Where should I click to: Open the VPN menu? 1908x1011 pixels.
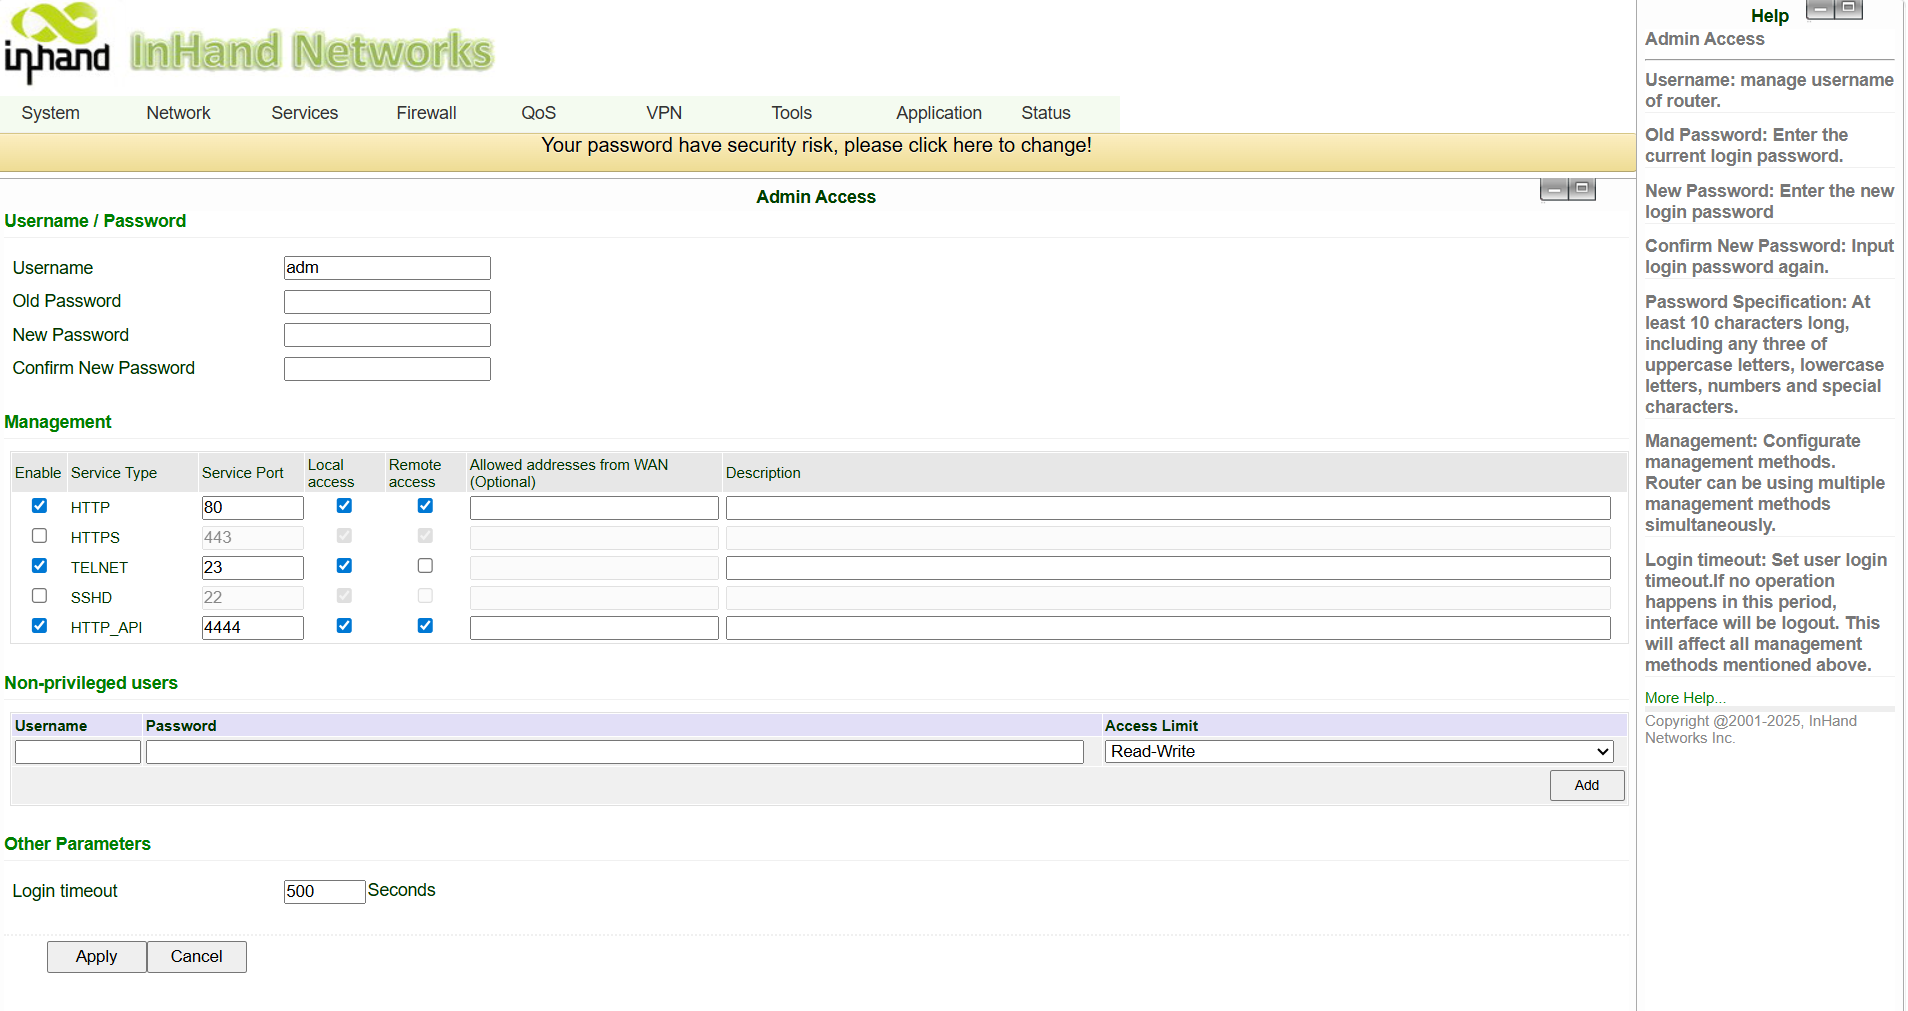664,113
